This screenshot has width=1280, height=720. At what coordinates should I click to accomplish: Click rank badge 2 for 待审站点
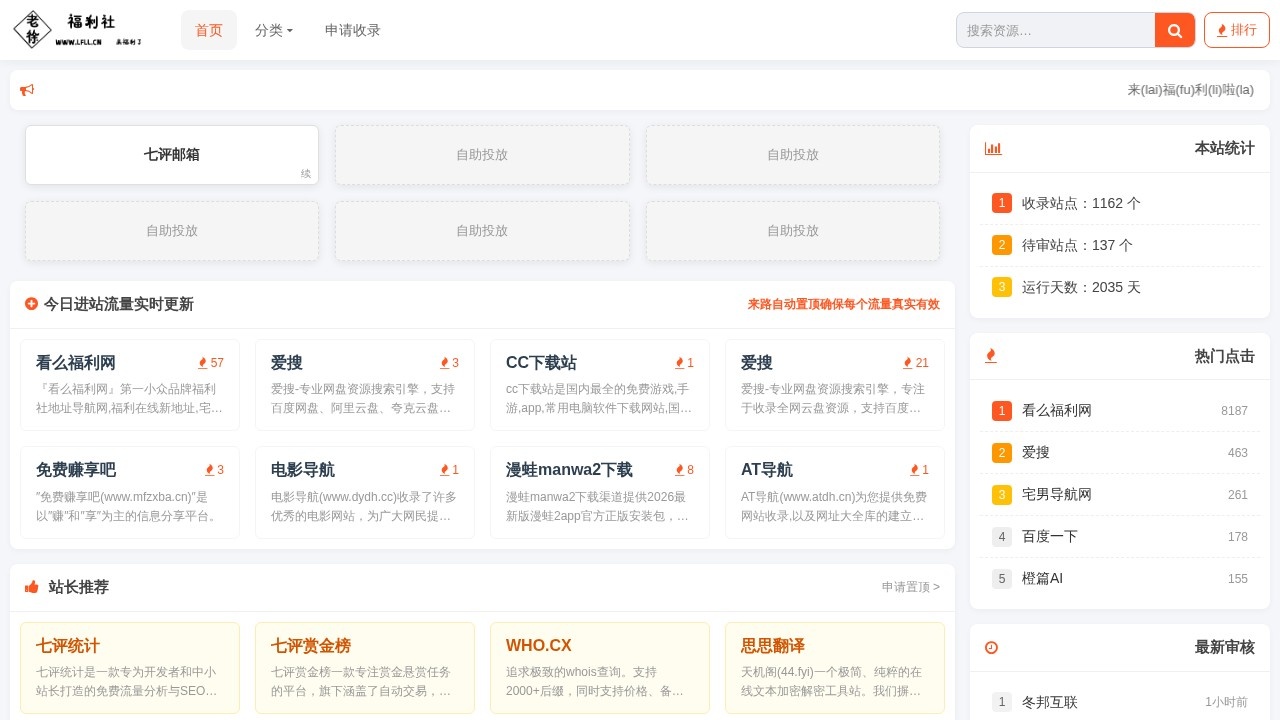click(1002, 245)
